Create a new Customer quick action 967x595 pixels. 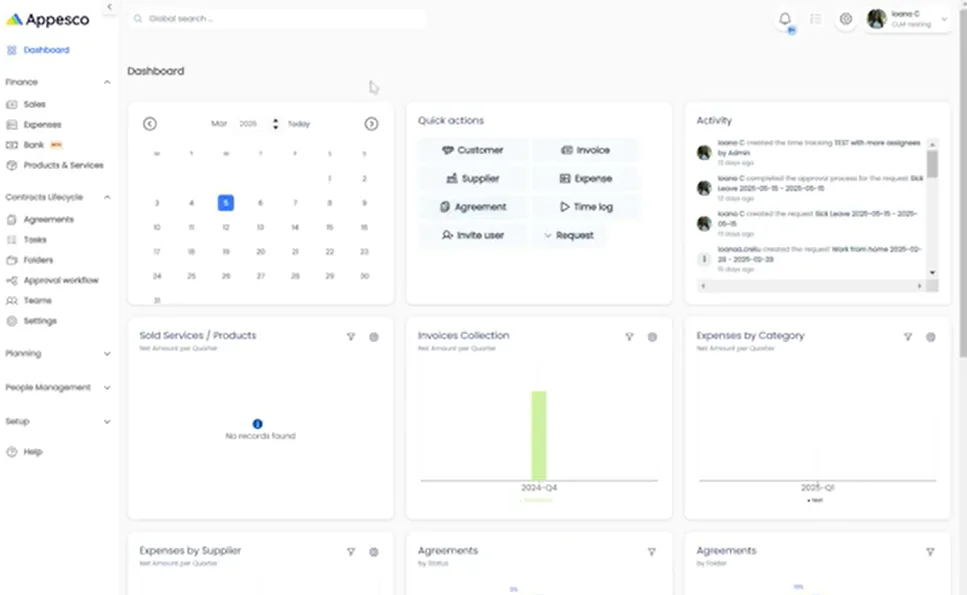pos(472,150)
